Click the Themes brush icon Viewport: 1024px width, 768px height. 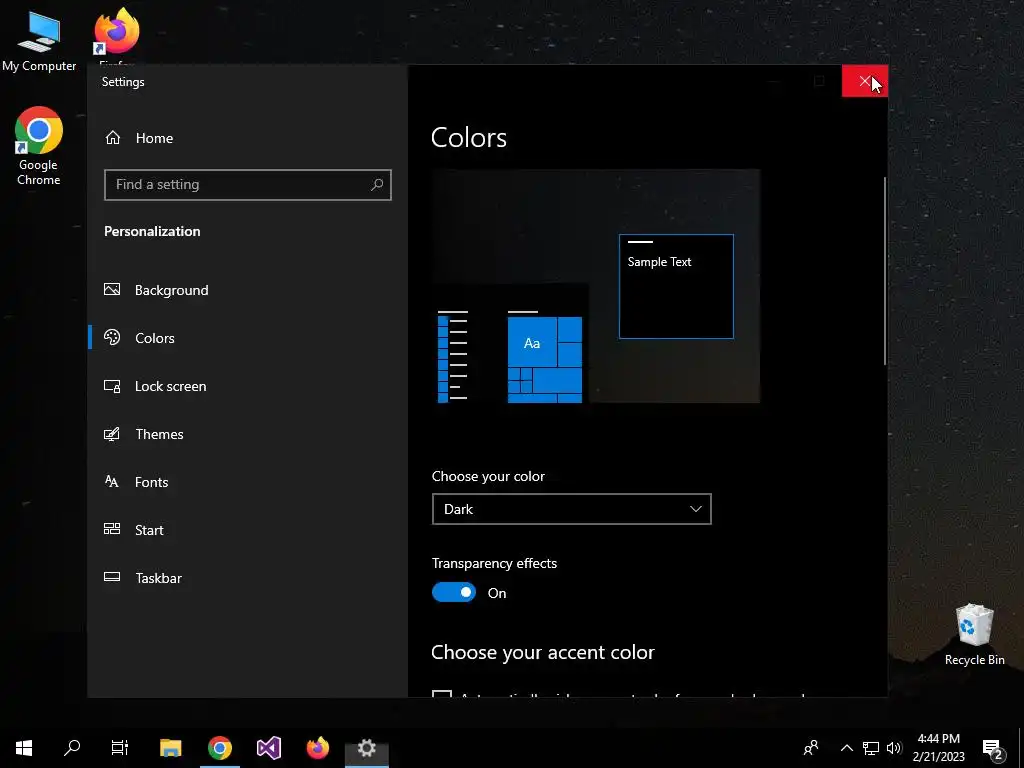tap(112, 434)
